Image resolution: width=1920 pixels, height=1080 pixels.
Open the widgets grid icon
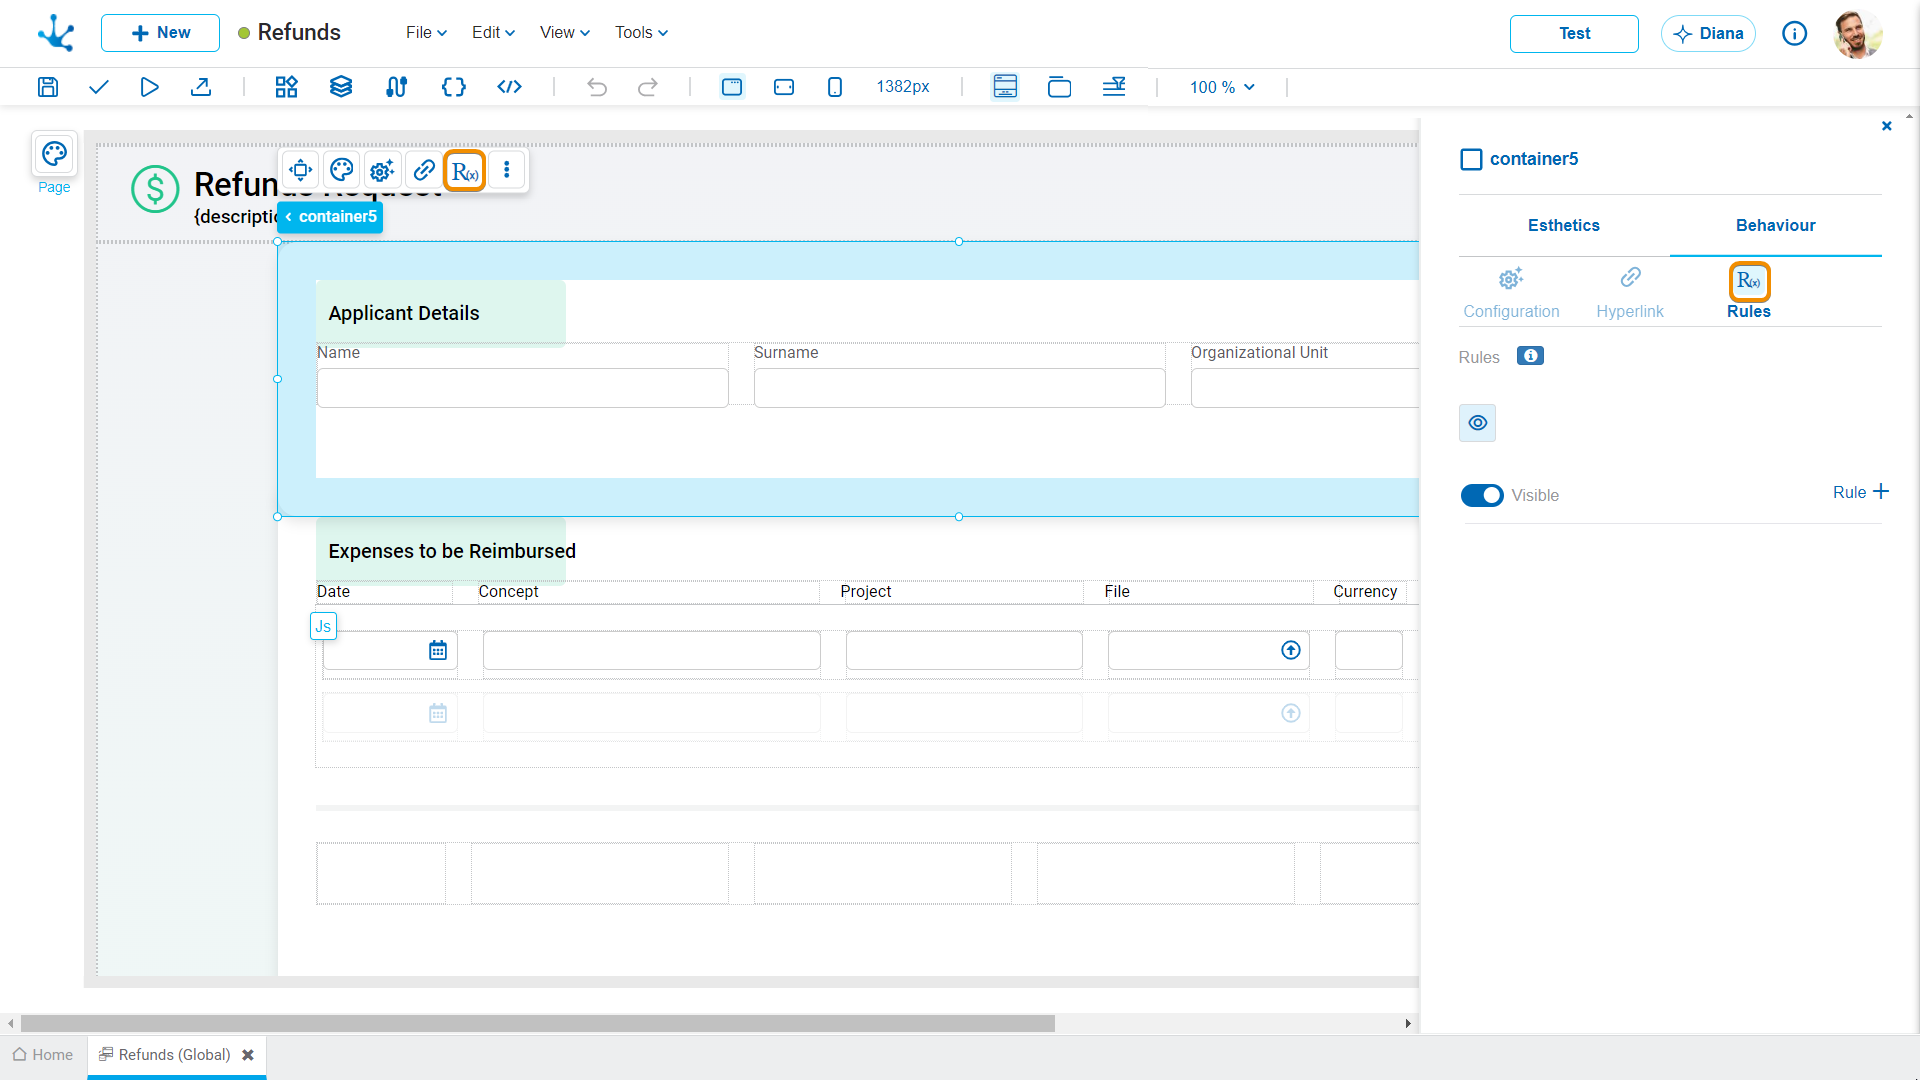287,87
